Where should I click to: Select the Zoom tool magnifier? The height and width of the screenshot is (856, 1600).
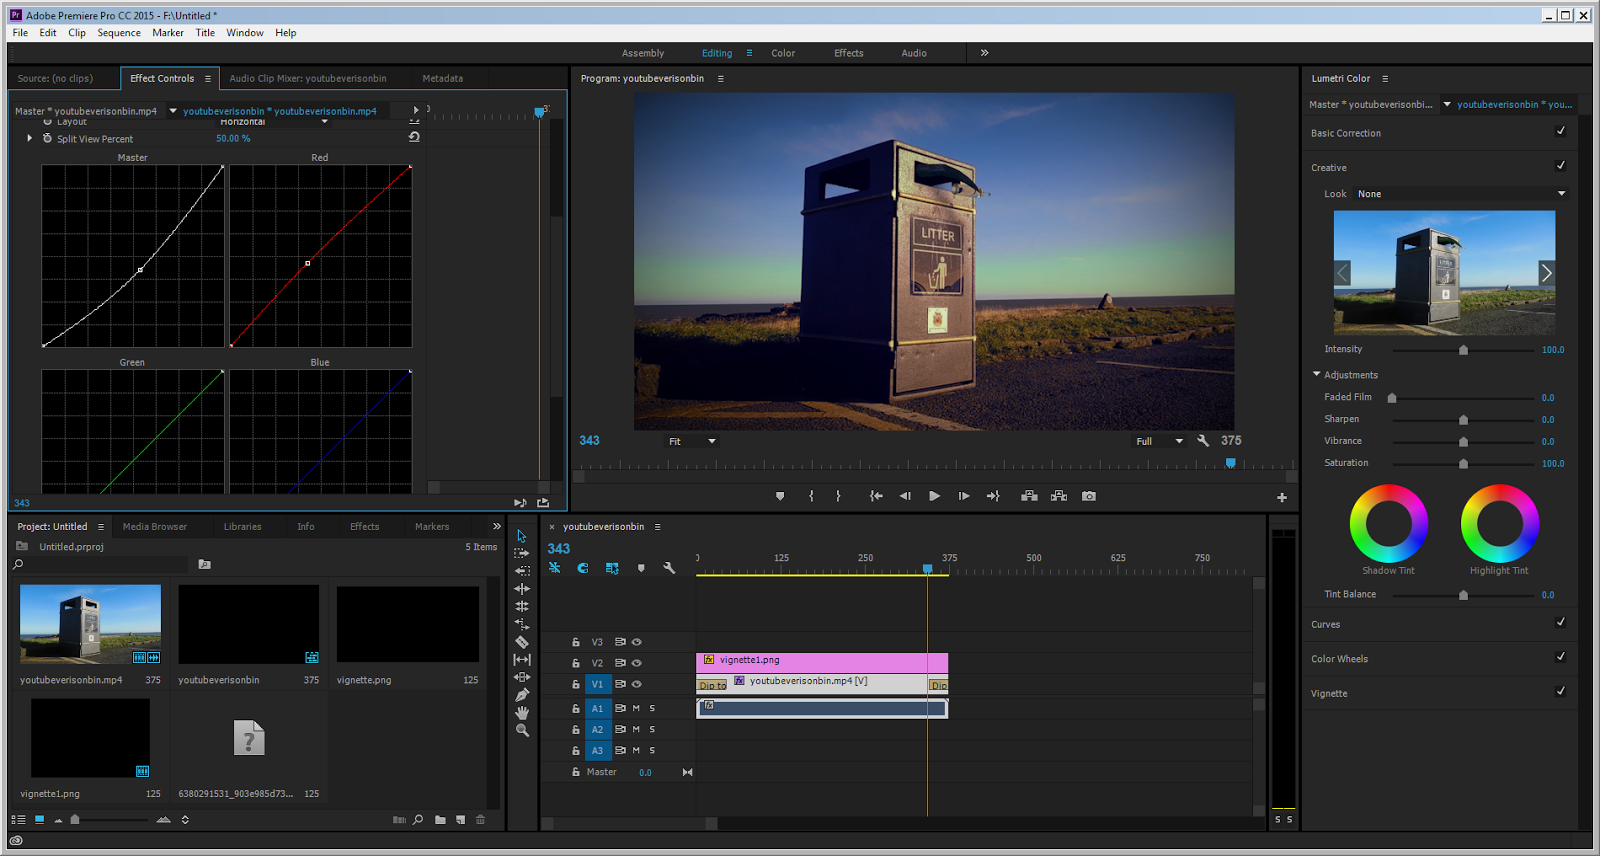coord(522,731)
